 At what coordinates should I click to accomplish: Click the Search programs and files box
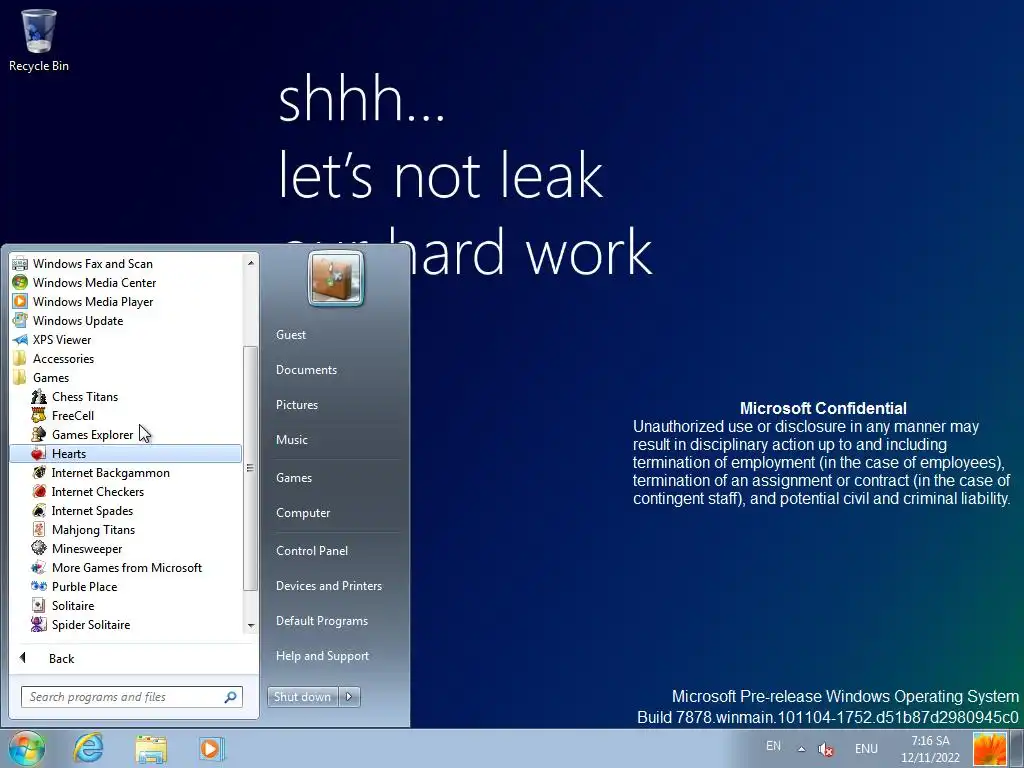click(131, 697)
